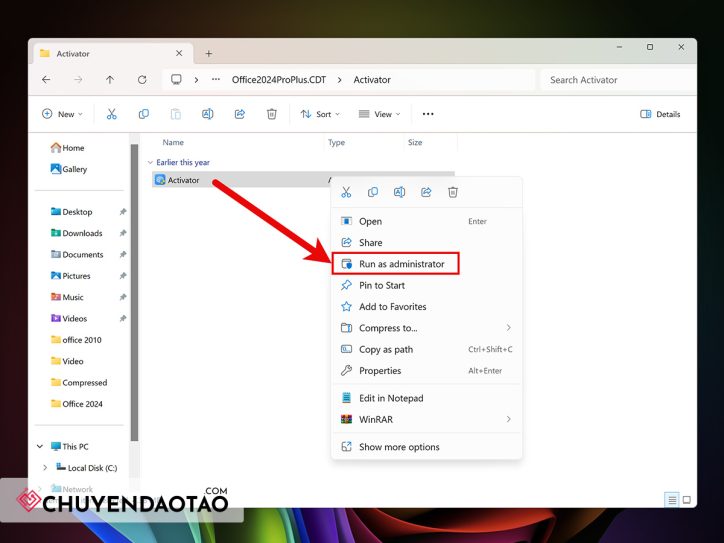This screenshot has width=724, height=543.
Task: Open the See more ellipsis in the toolbar
Action: 428,114
